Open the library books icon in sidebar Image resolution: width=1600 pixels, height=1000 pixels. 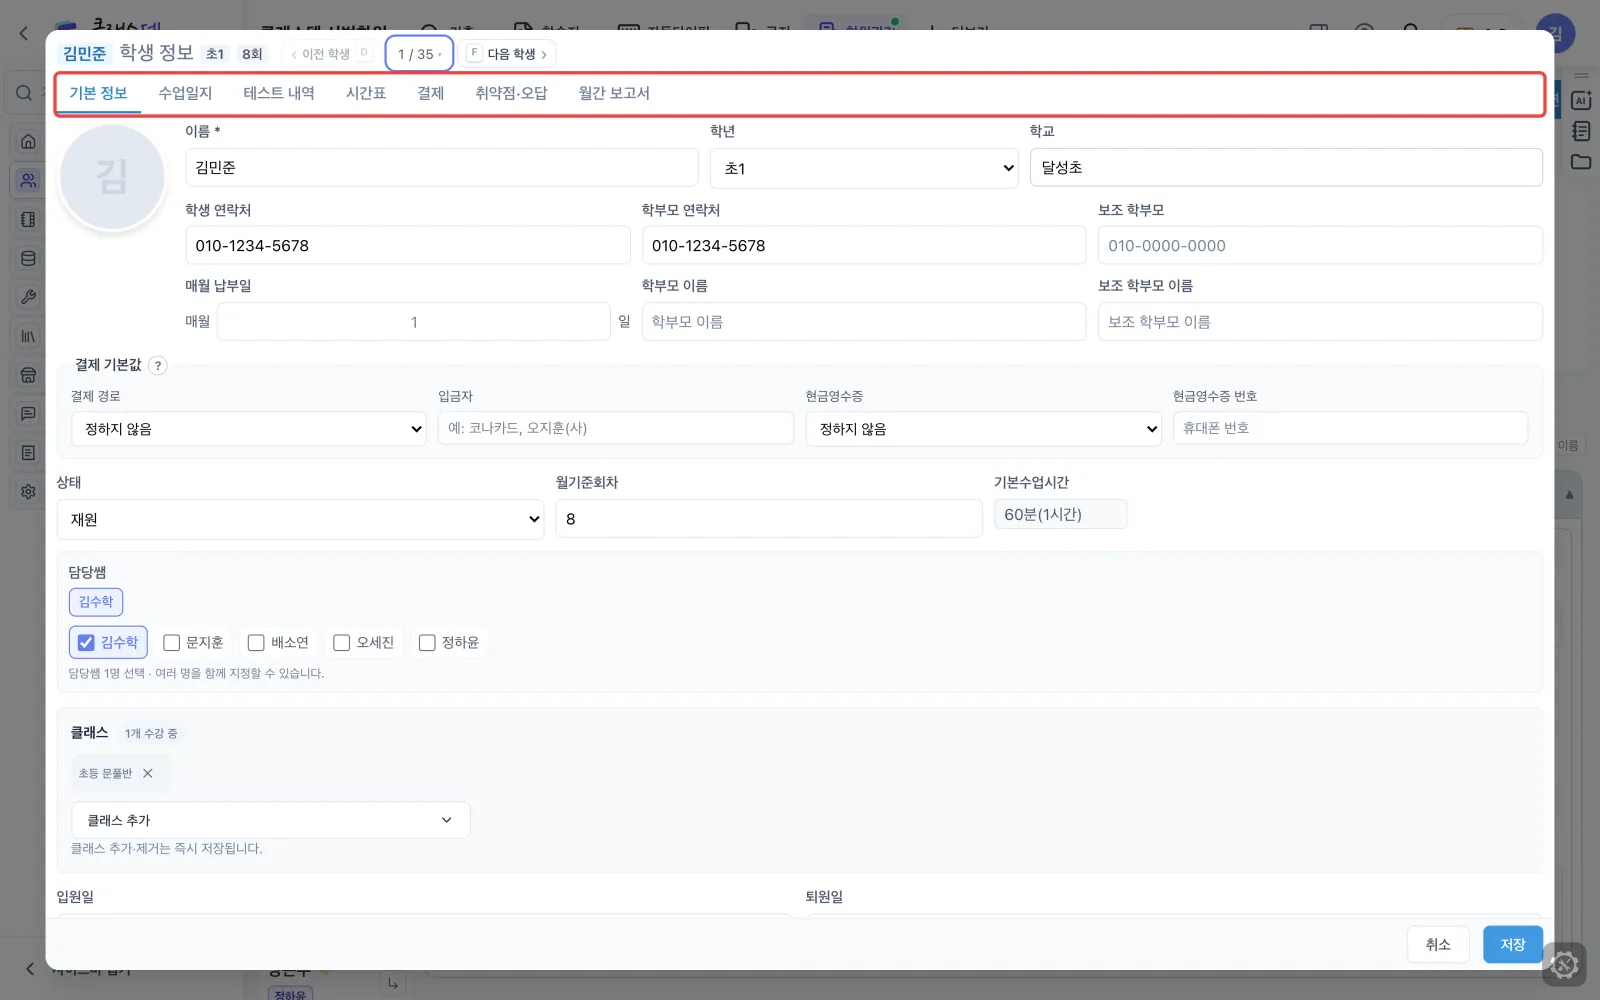(28, 336)
